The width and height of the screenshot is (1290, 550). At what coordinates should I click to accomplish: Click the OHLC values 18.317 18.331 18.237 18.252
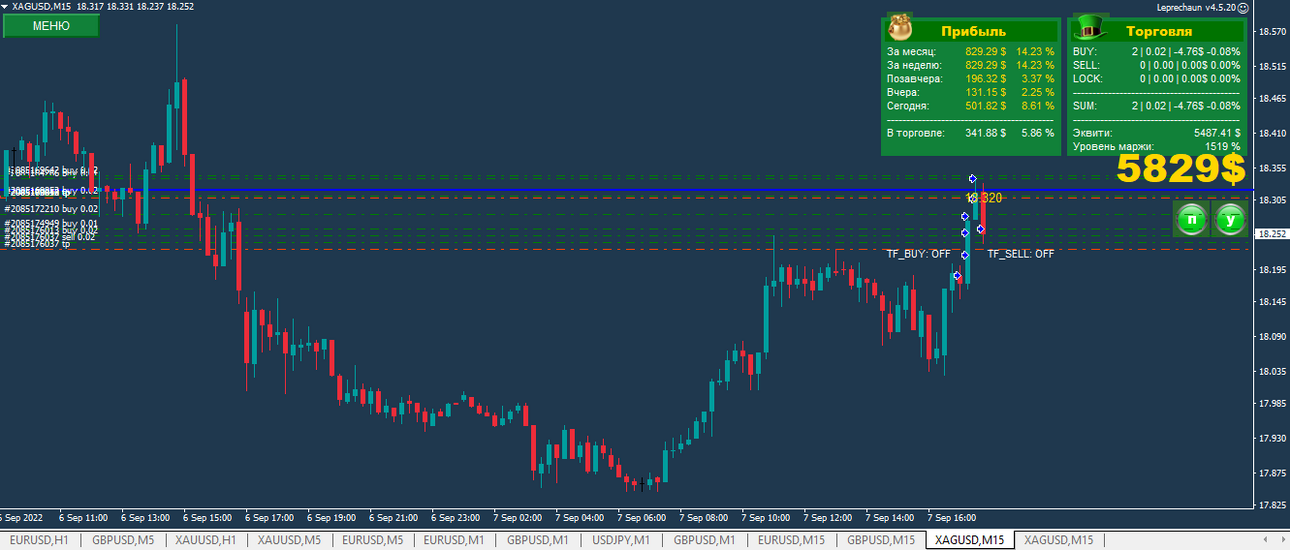(135, 6)
